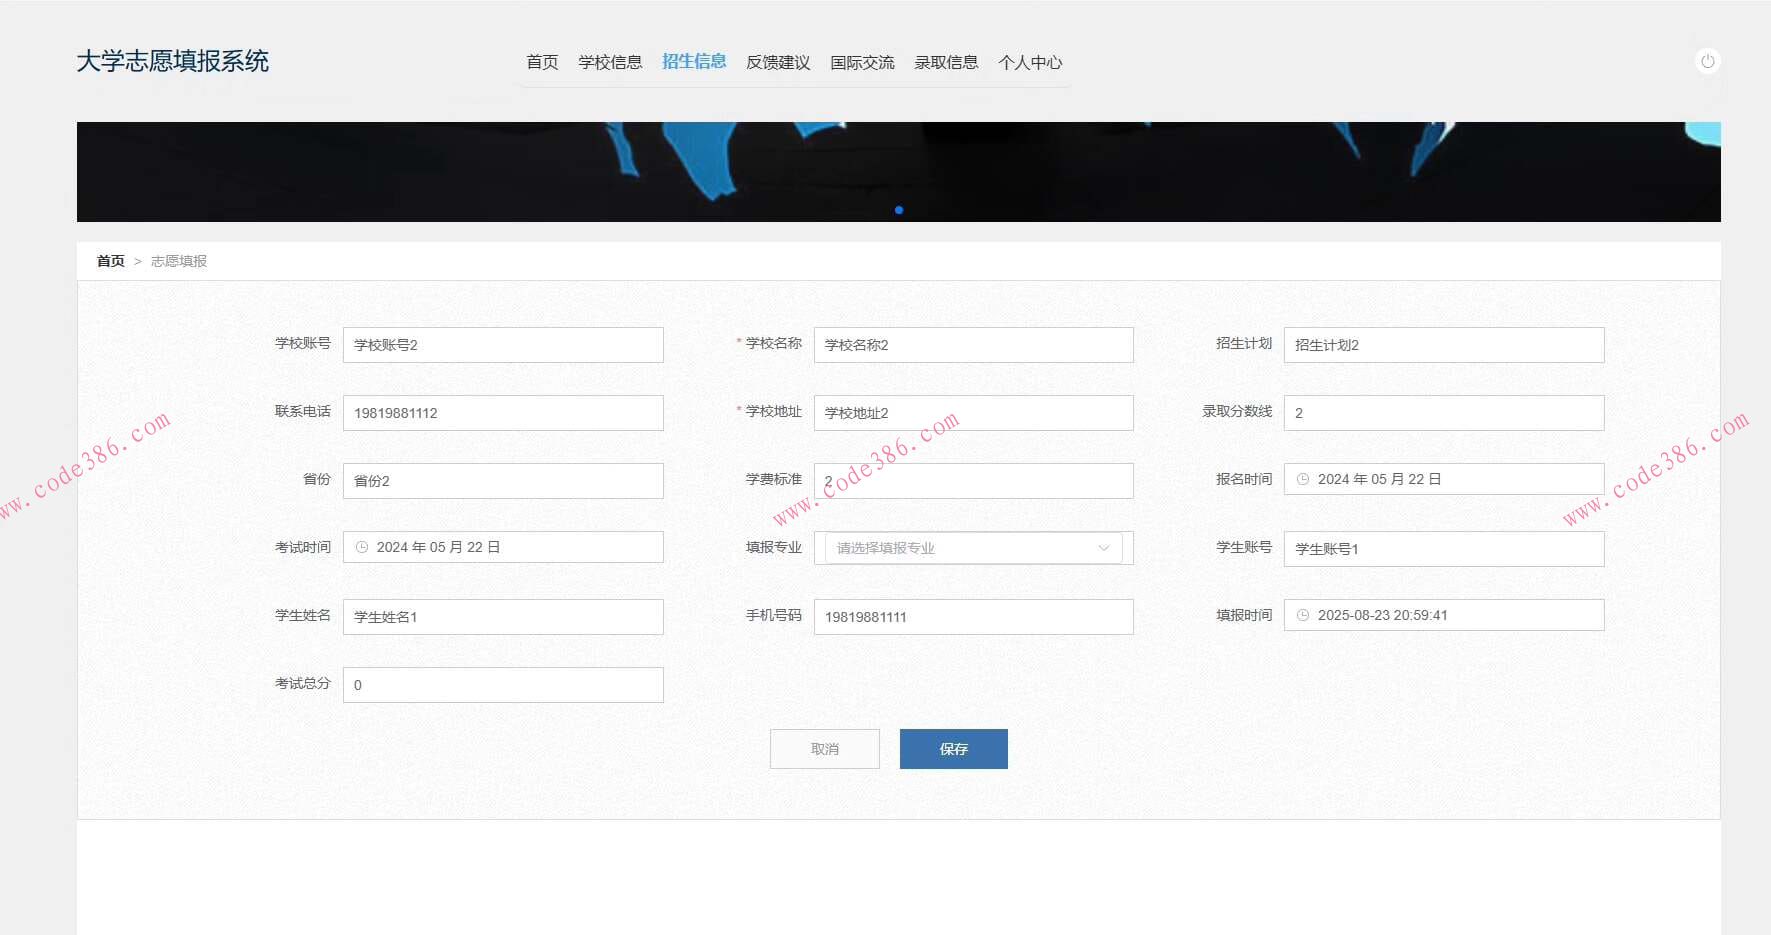Open the 个人中心 page
1771x935 pixels.
point(1030,61)
